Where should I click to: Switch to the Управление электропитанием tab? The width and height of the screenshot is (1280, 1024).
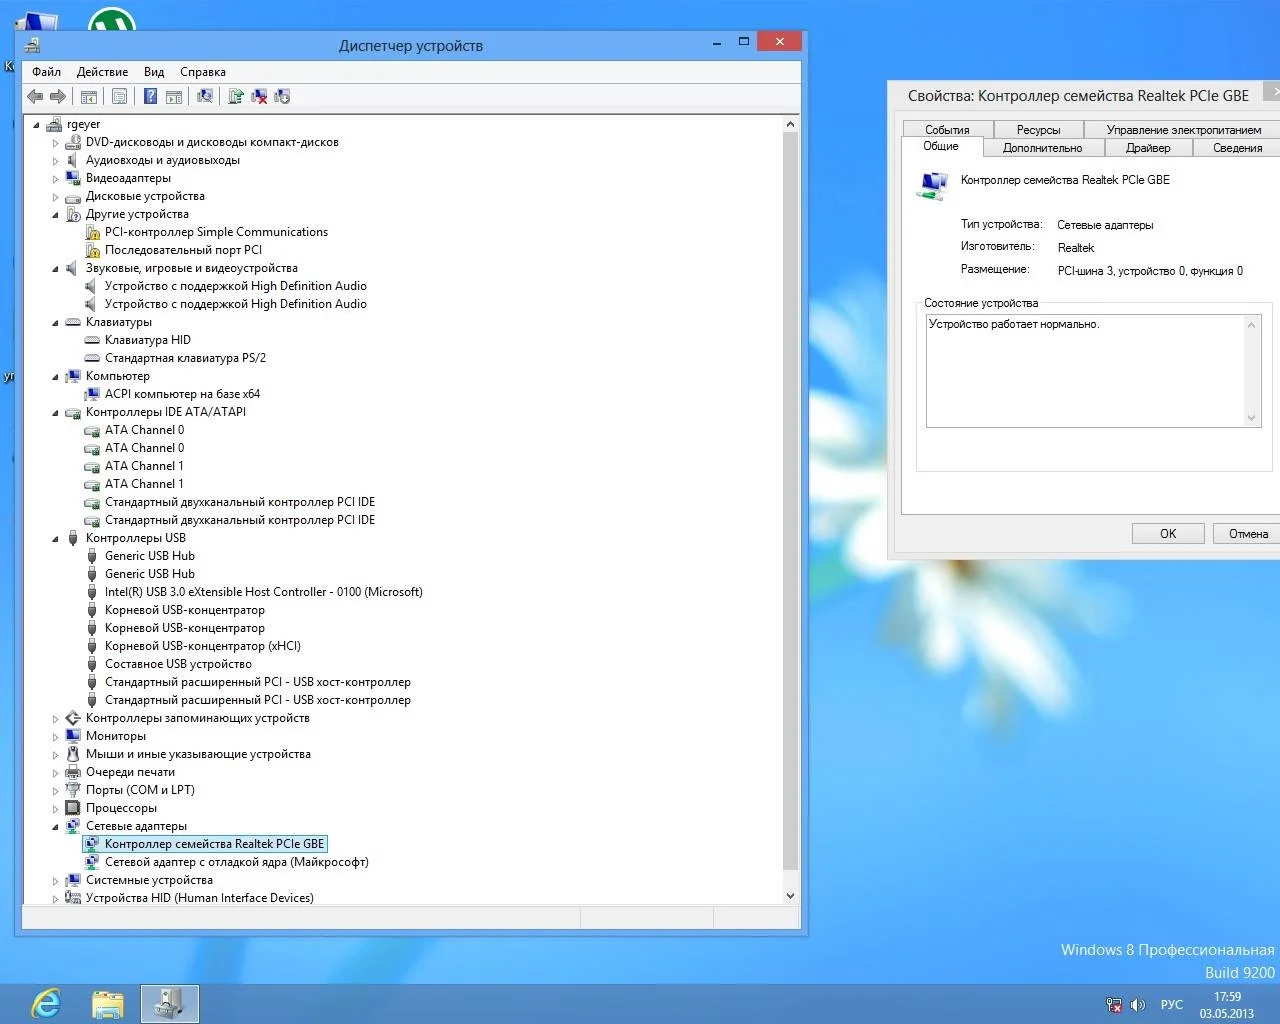point(1183,130)
